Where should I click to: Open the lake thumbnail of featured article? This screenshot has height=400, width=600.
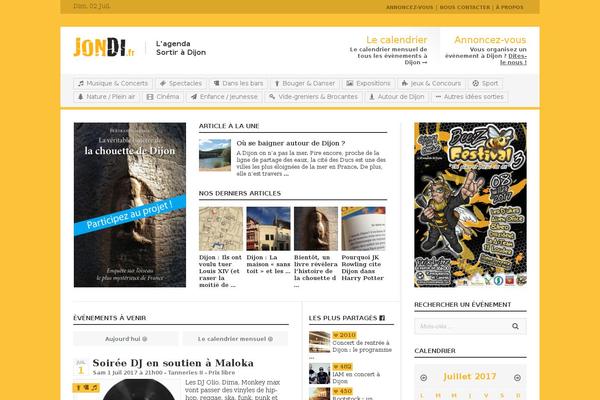[x=215, y=155]
